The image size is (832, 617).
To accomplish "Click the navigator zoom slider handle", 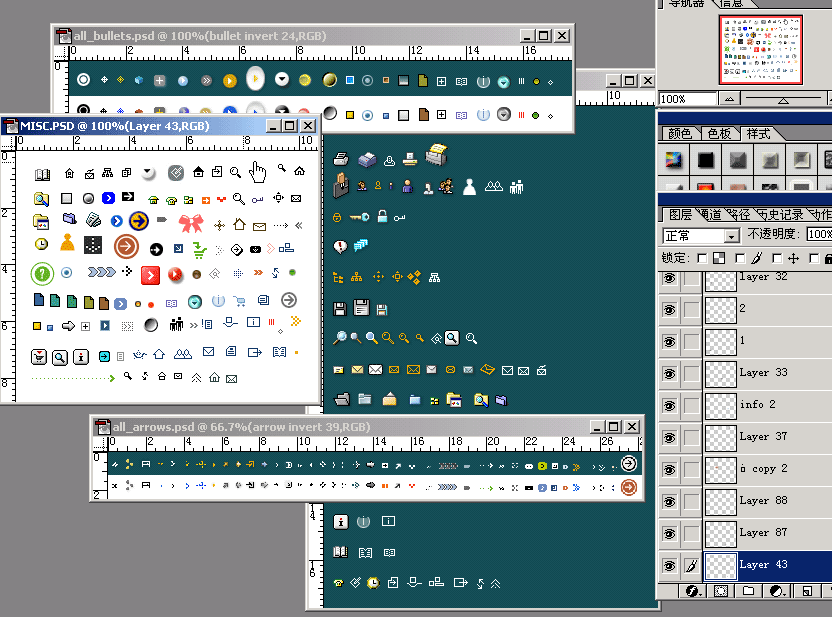I will tap(783, 101).
